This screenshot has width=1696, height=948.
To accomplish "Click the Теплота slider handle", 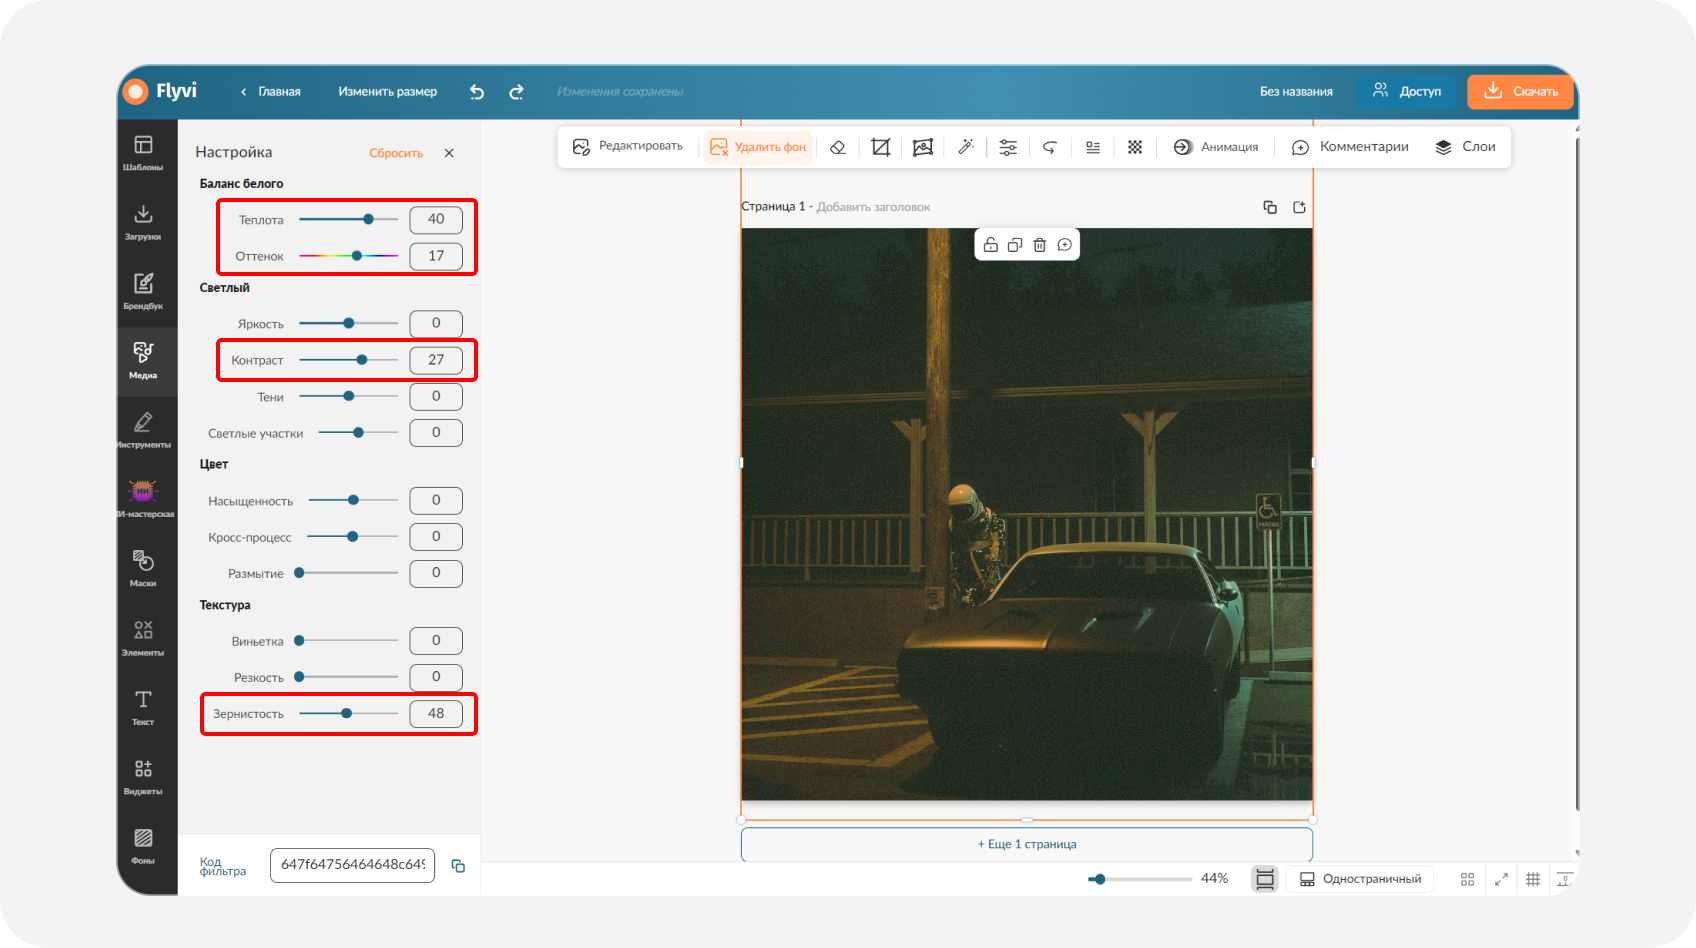I will (x=368, y=219).
